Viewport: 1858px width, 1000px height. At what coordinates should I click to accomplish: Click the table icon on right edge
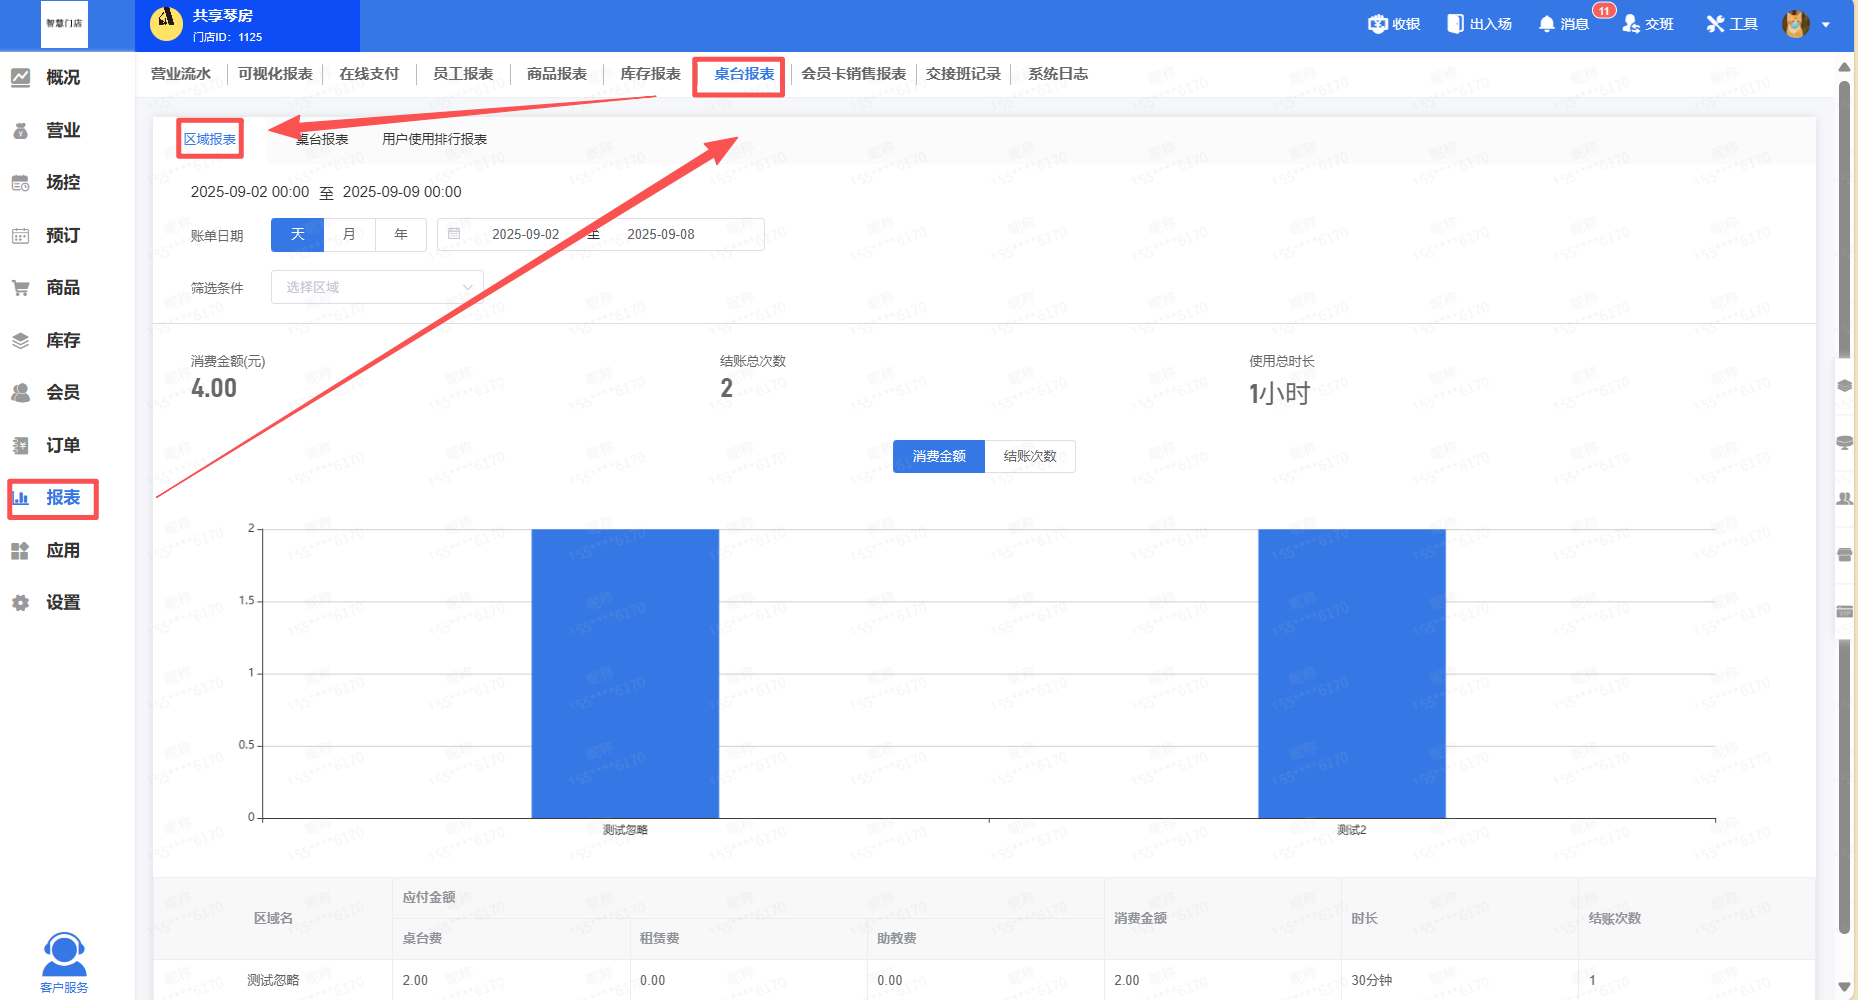(1845, 442)
